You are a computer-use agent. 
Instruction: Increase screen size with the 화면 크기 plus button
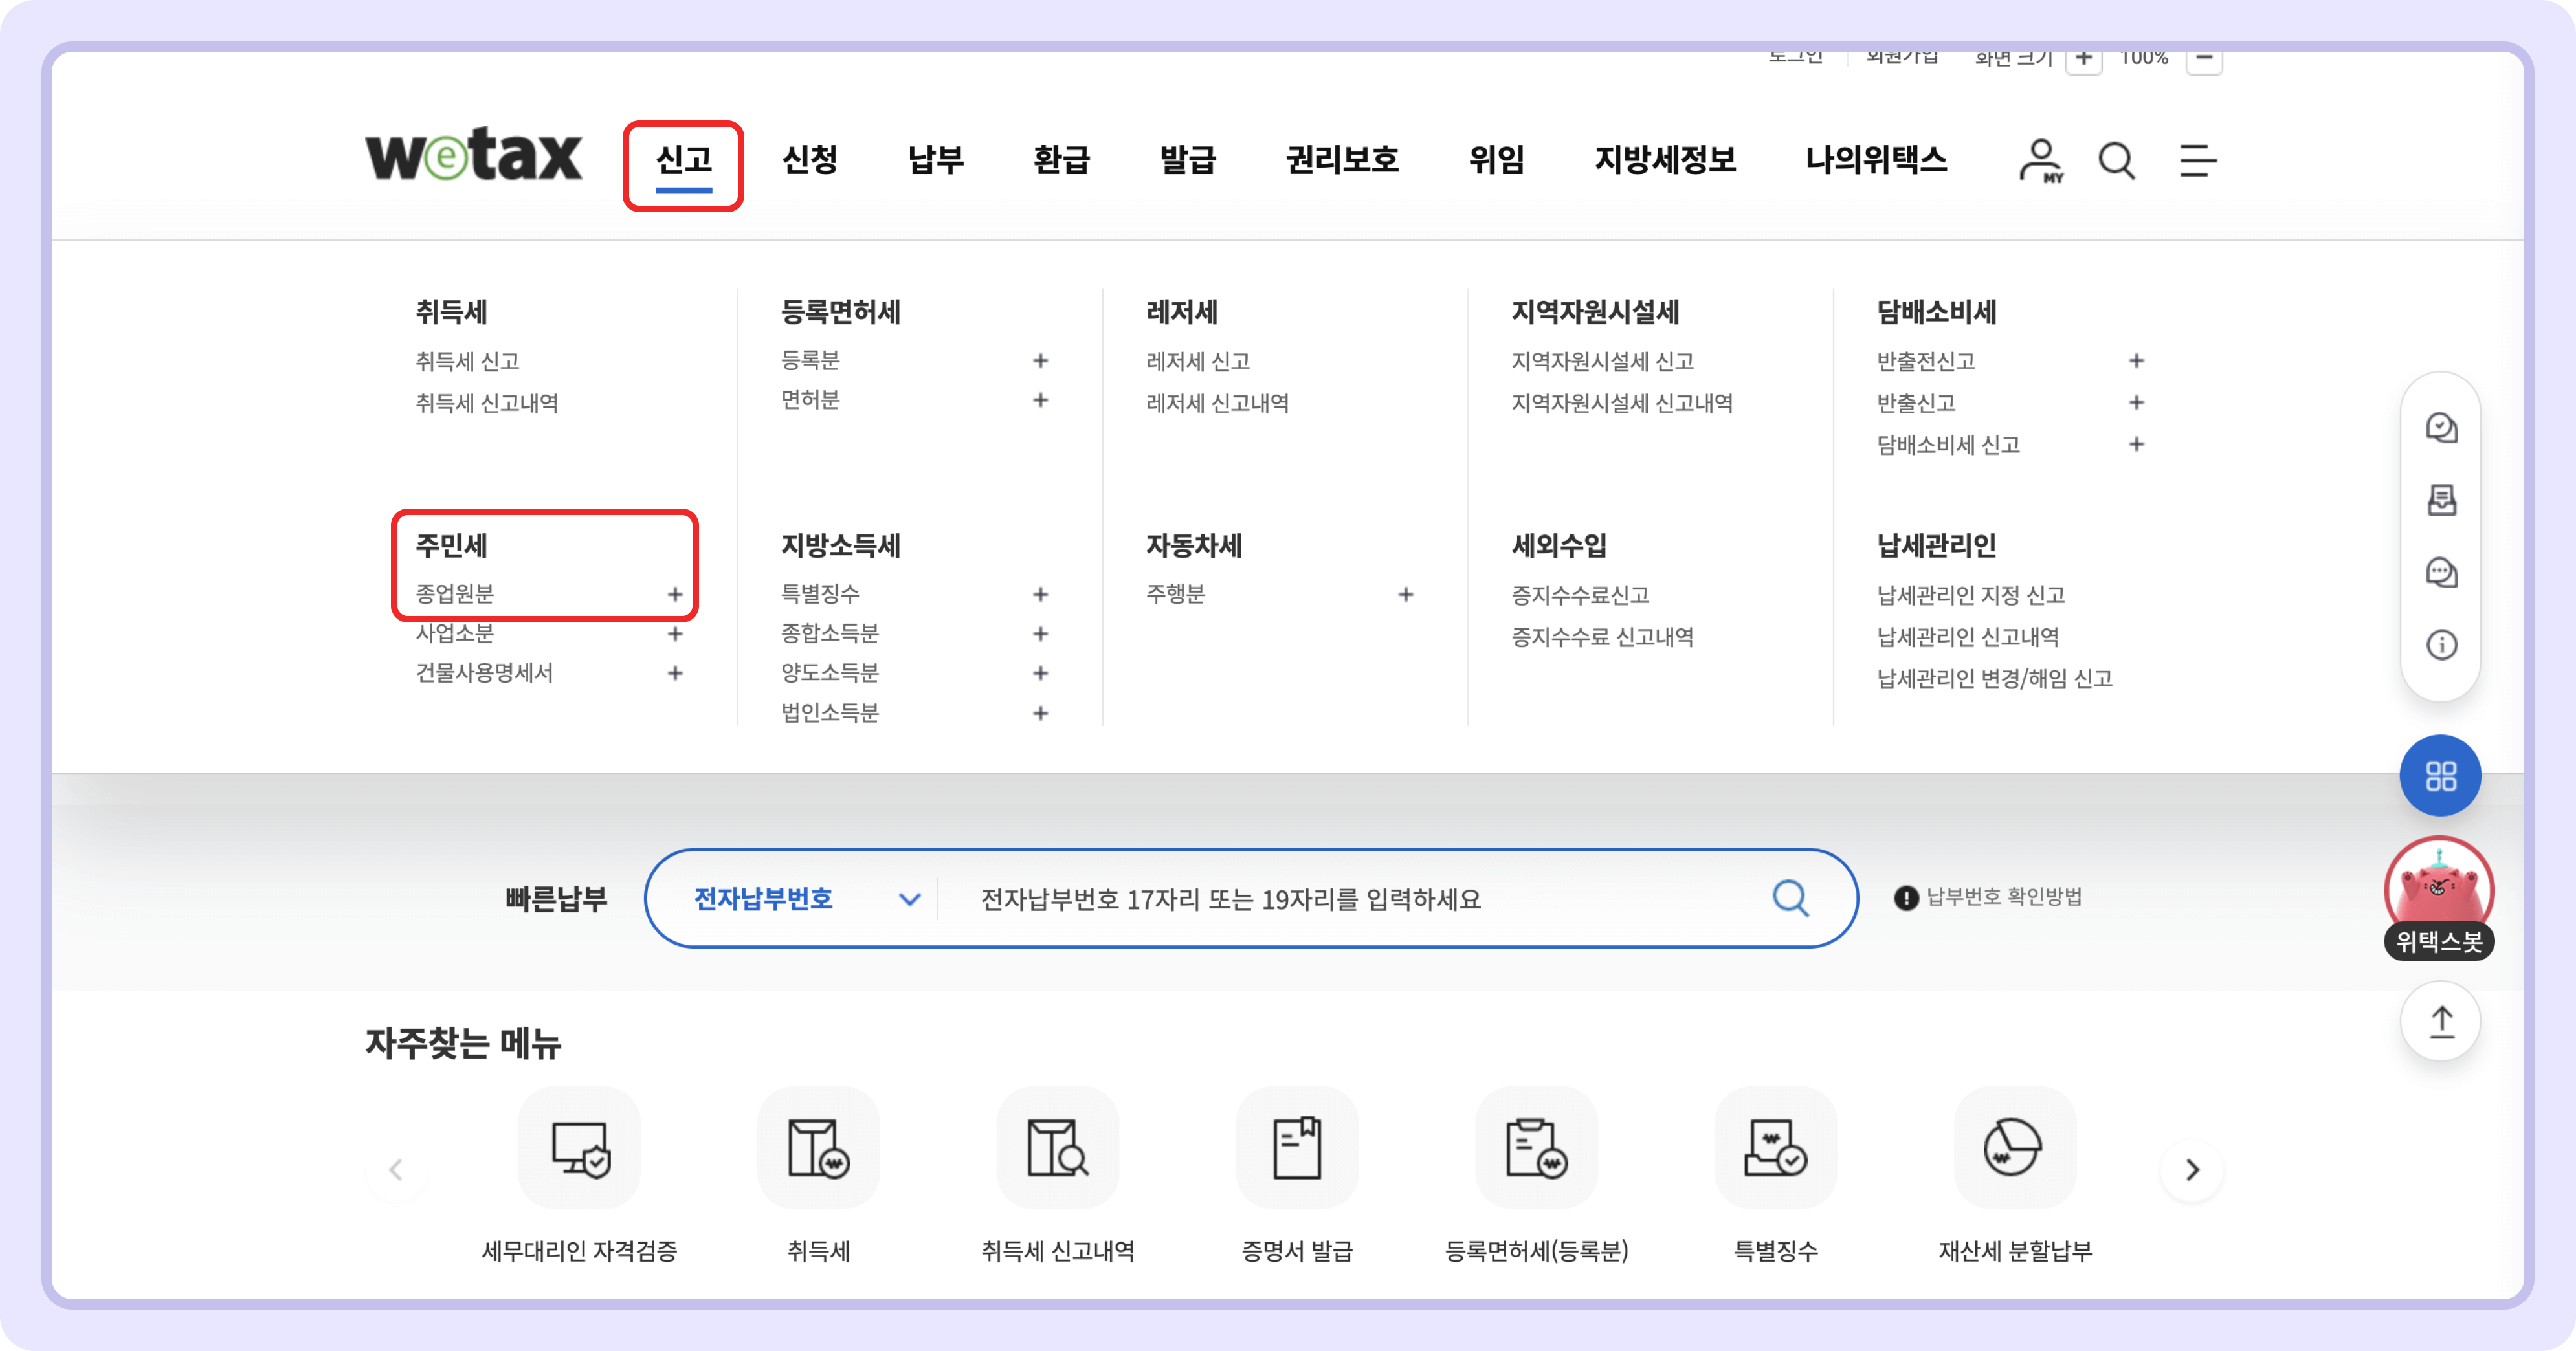2085,58
